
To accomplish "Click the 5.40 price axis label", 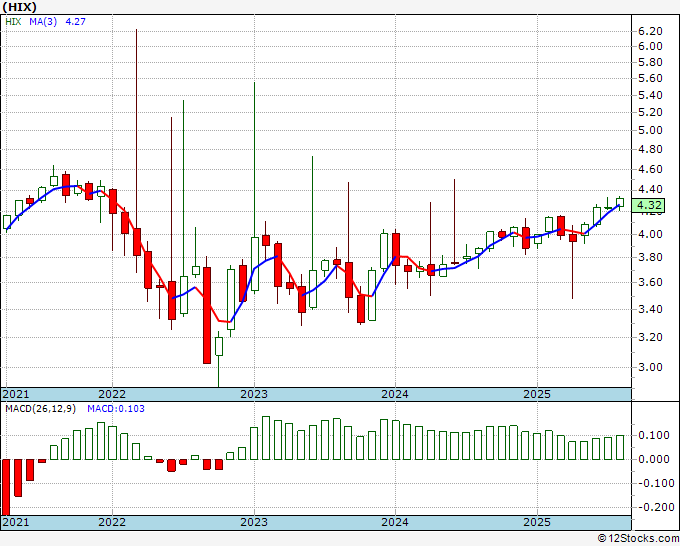I will click(x=650, y=95).
